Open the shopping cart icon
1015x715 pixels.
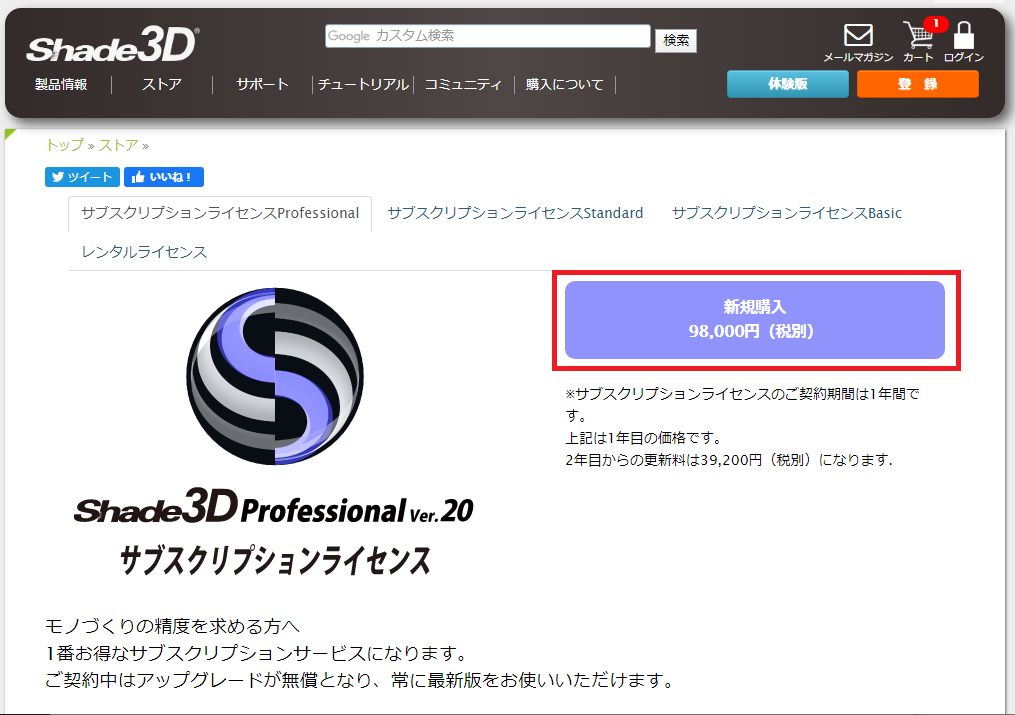[x=918, y=36]
